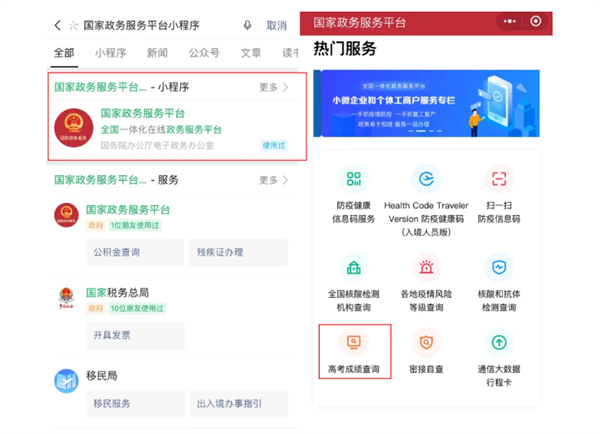The height and width of the screenshot is (434, 600).
Task: Tap the 取消 cancel link
Action: [x=277, y=26]
